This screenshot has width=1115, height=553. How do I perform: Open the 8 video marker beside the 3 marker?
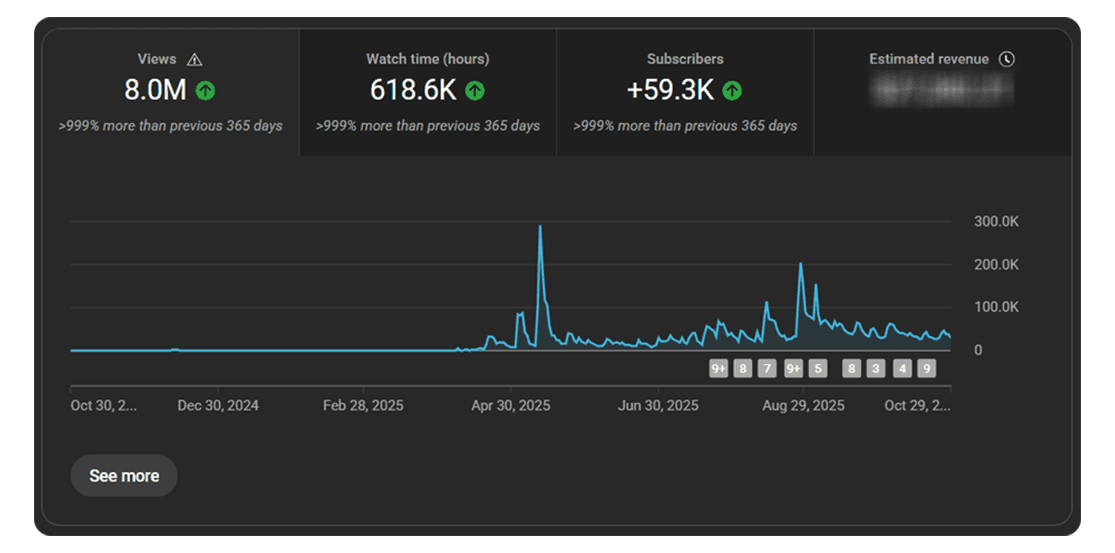pyautogui.click(x=851, y=368)
